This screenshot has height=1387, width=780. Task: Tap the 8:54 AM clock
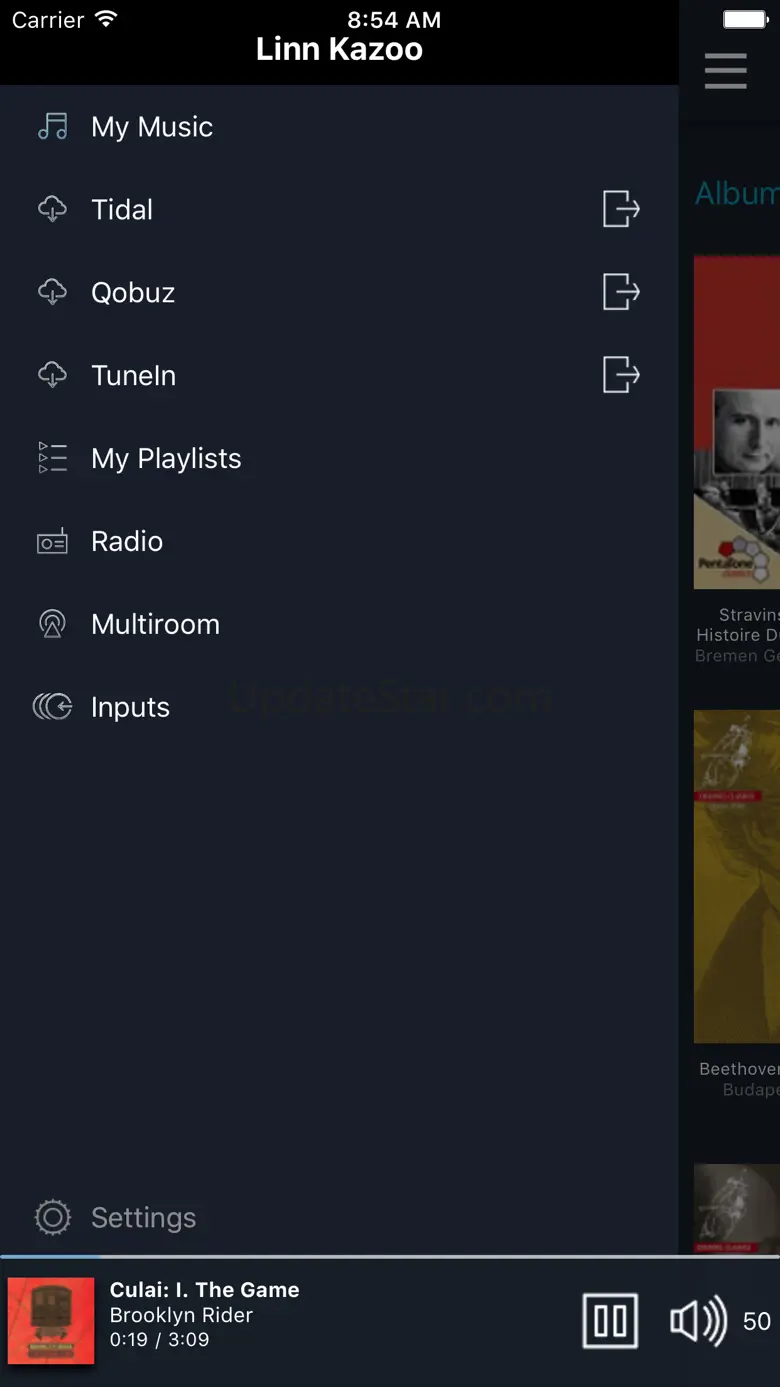point(394,20)
